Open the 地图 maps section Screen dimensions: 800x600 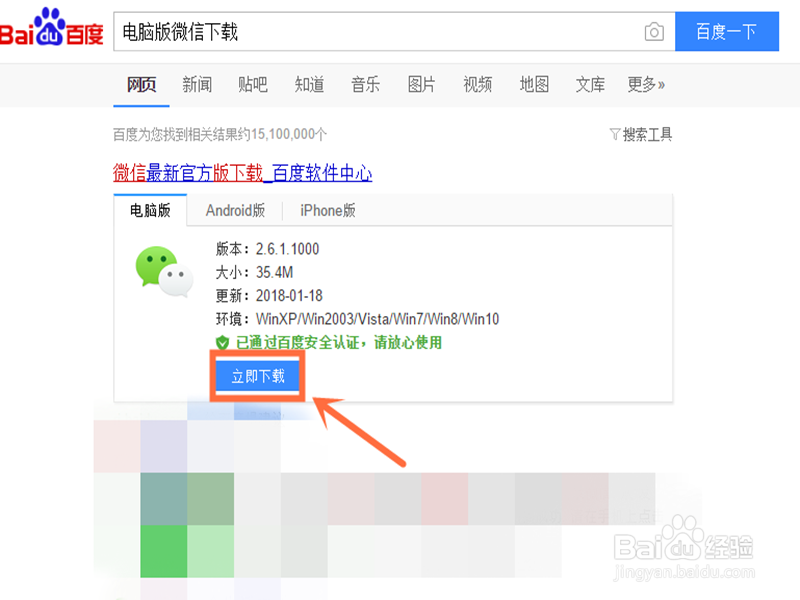click(533, 85)
